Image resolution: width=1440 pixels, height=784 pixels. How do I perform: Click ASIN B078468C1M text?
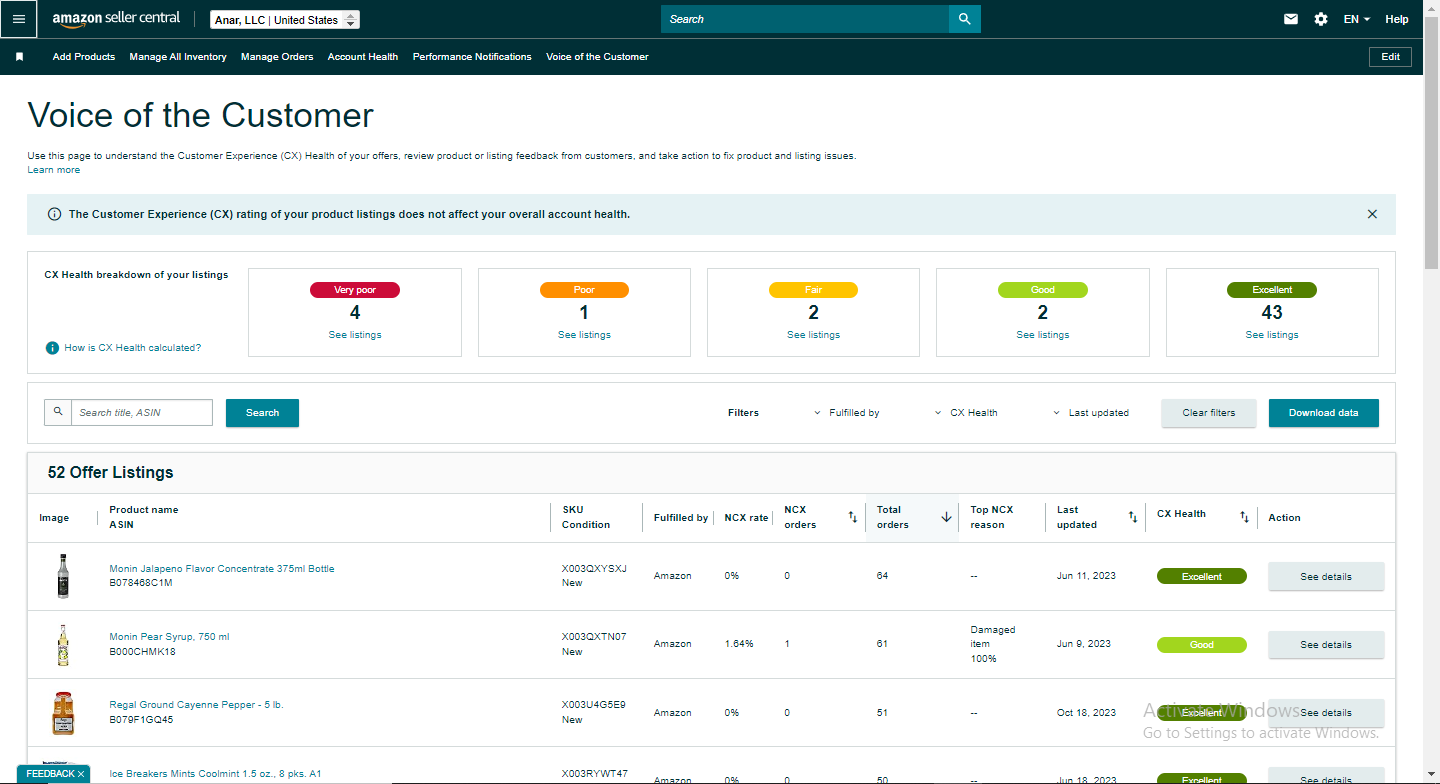coord(141,583)
